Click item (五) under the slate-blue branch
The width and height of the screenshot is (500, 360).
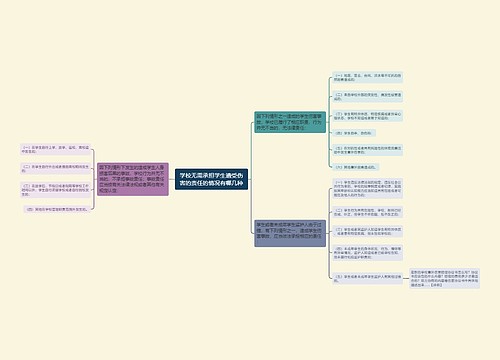pos(368,278)
